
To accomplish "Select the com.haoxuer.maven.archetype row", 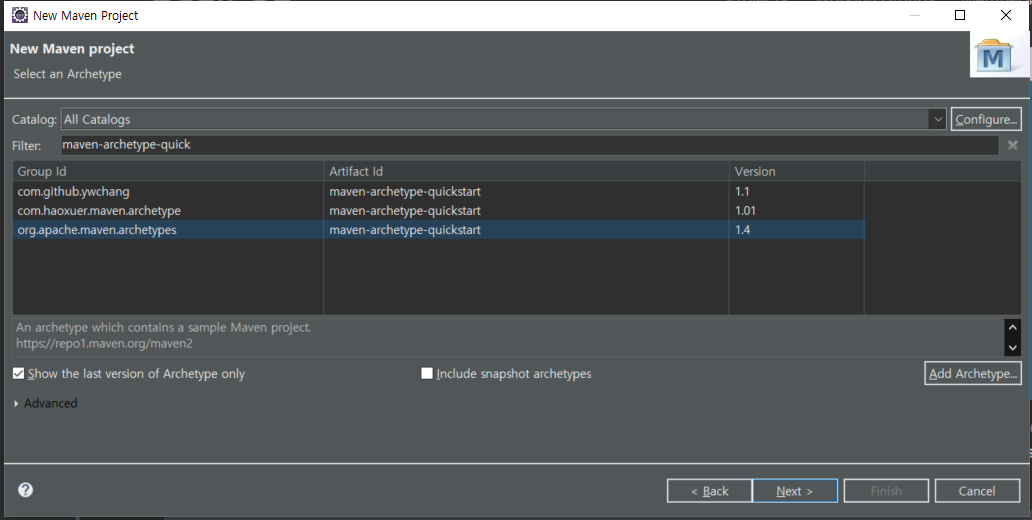I will [438, 211].
